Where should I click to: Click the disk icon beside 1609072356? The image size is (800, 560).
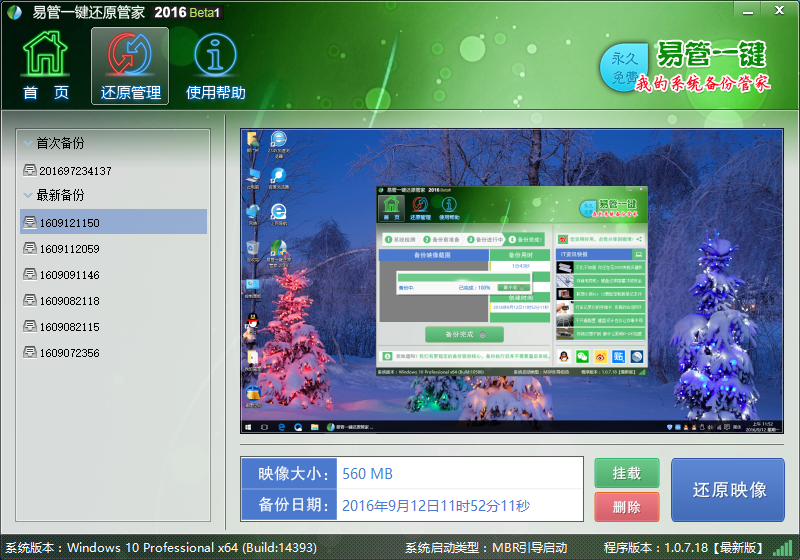click(30, 352)
